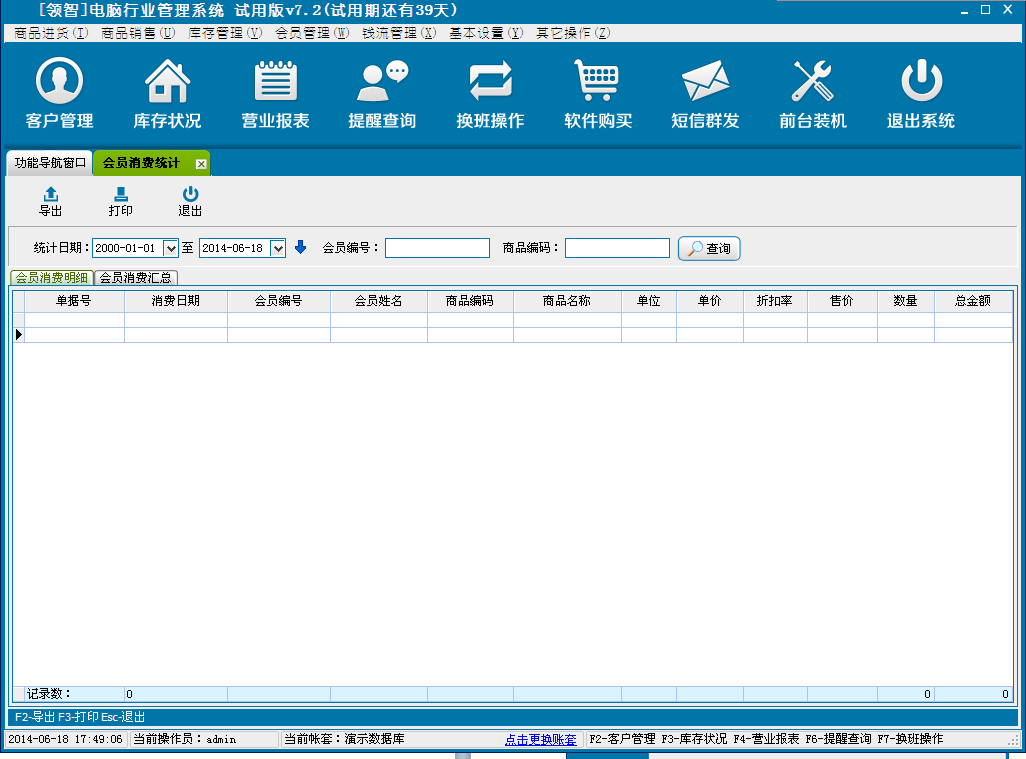The width and height of the screenshot is (1026, 759).
Task: Click the 点击更换账套 link
Action: [540, 740]
